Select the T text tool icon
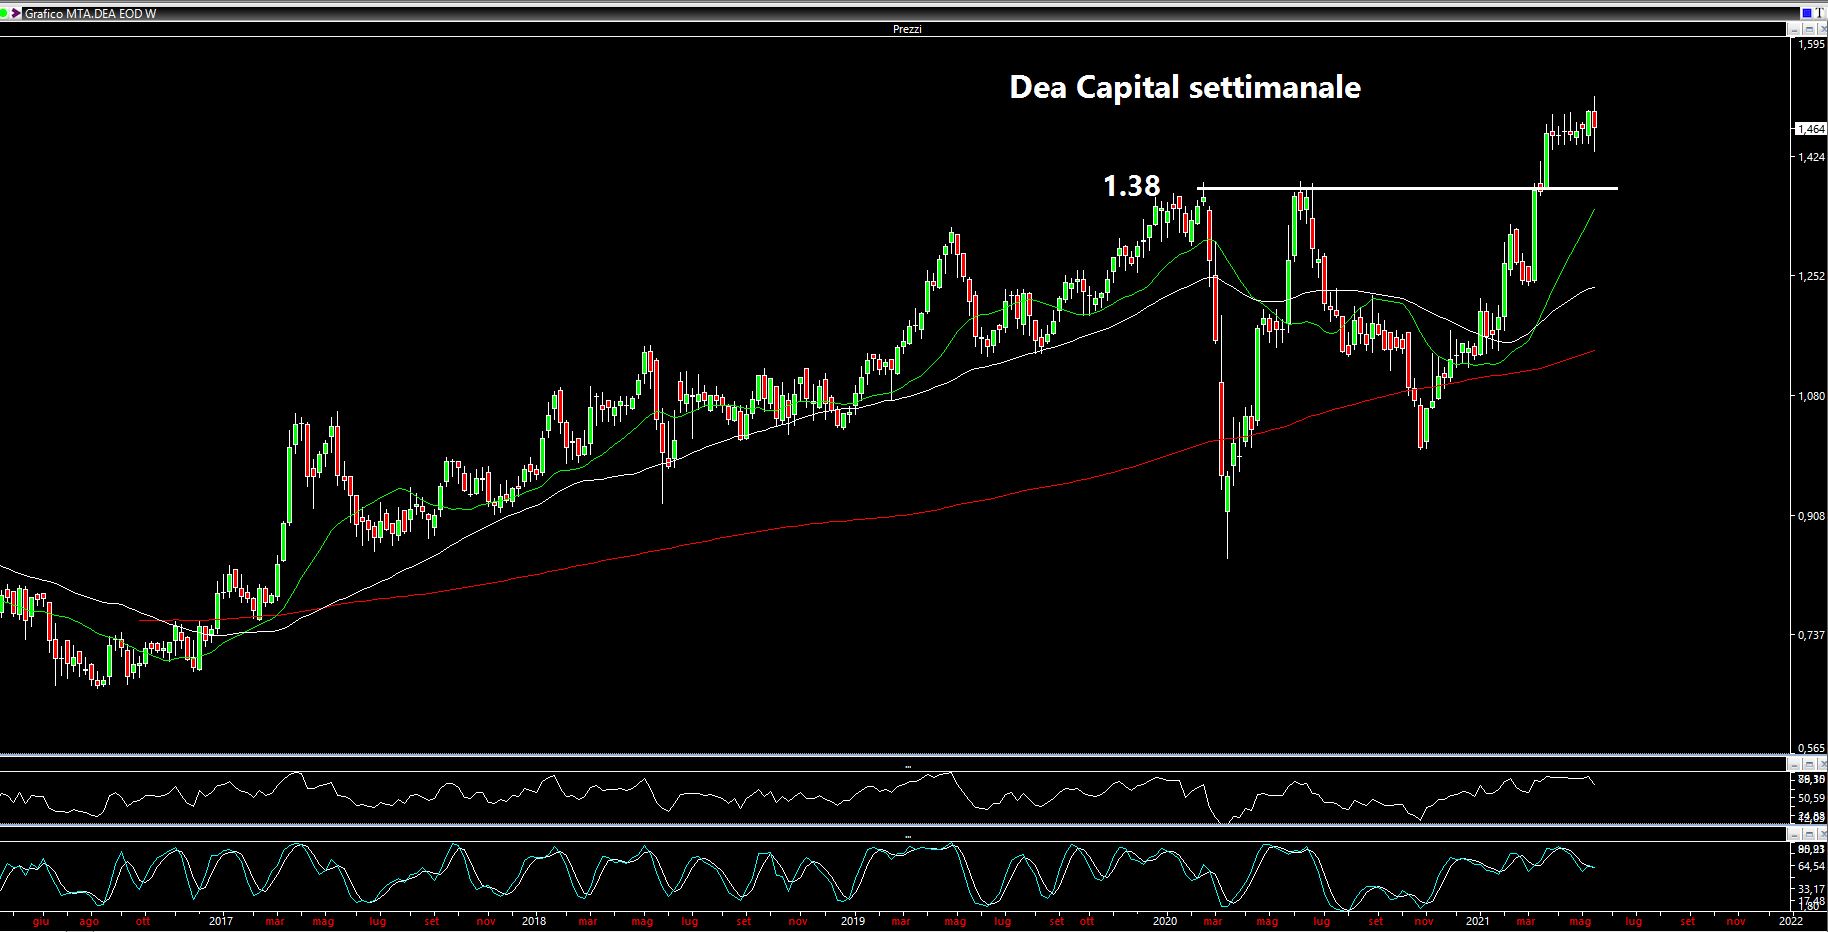Image resolution: width=1828 pixels, height=932 pixels. [1819, 13]
